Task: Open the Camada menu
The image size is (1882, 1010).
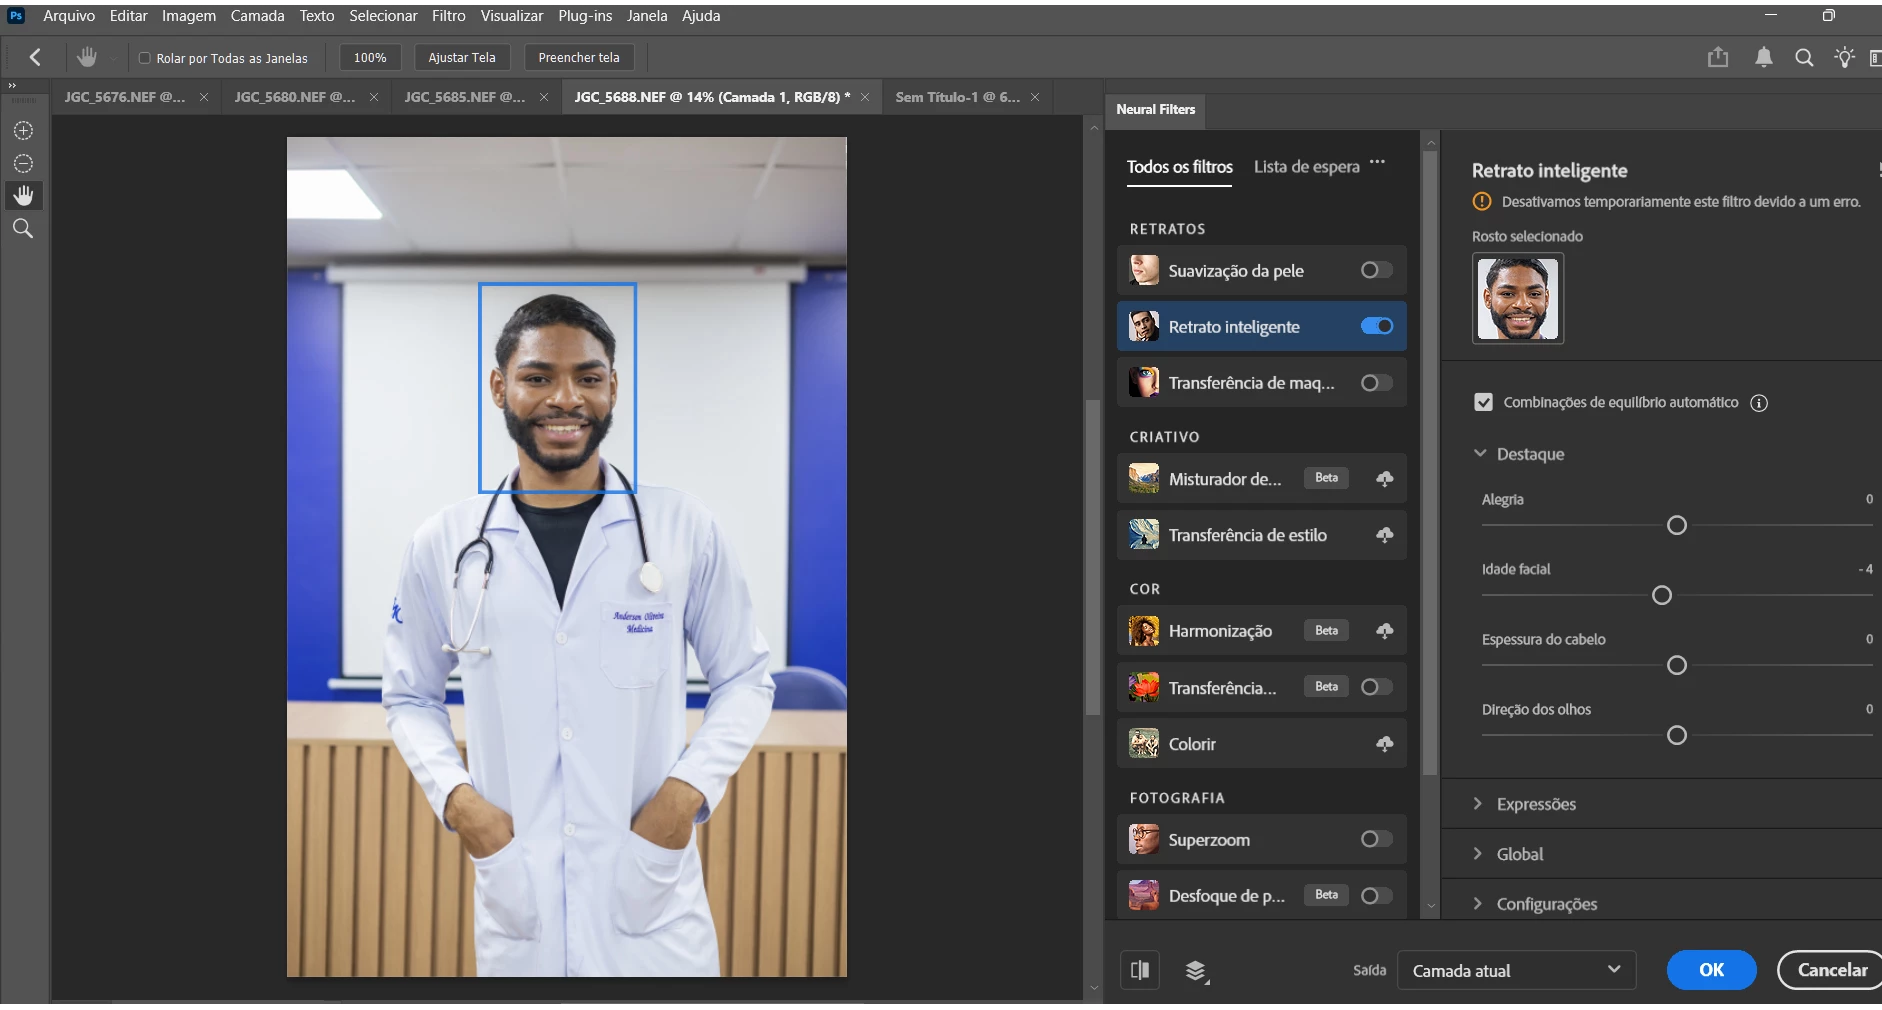Action: coord(257,16)
